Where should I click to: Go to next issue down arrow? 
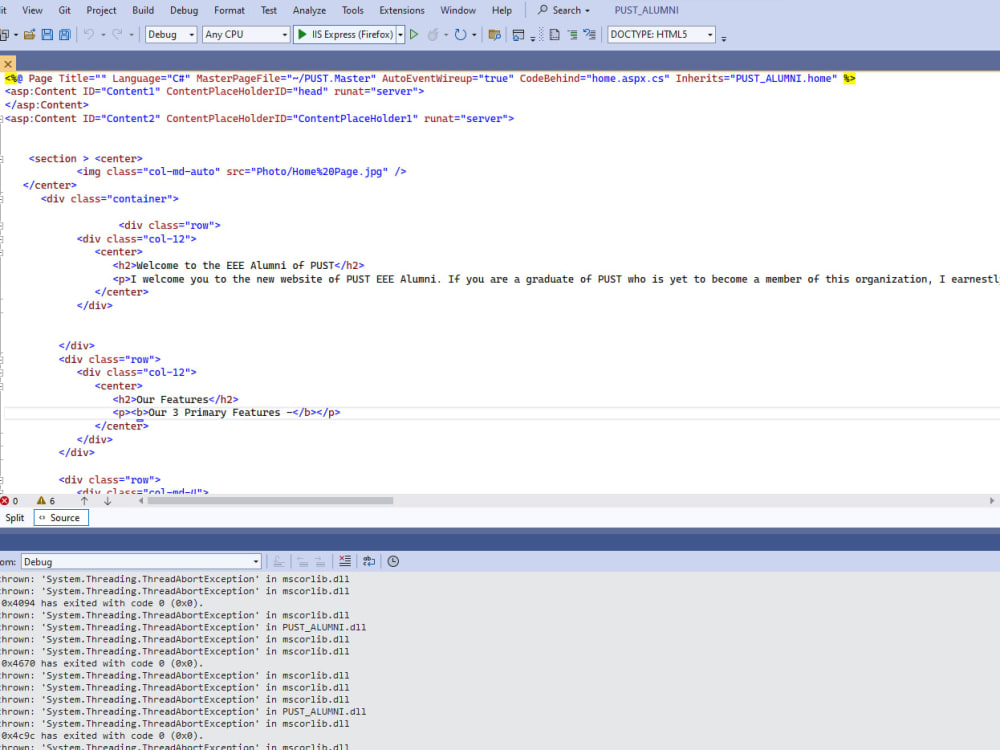pyautogui.click(x=107, y=501)
